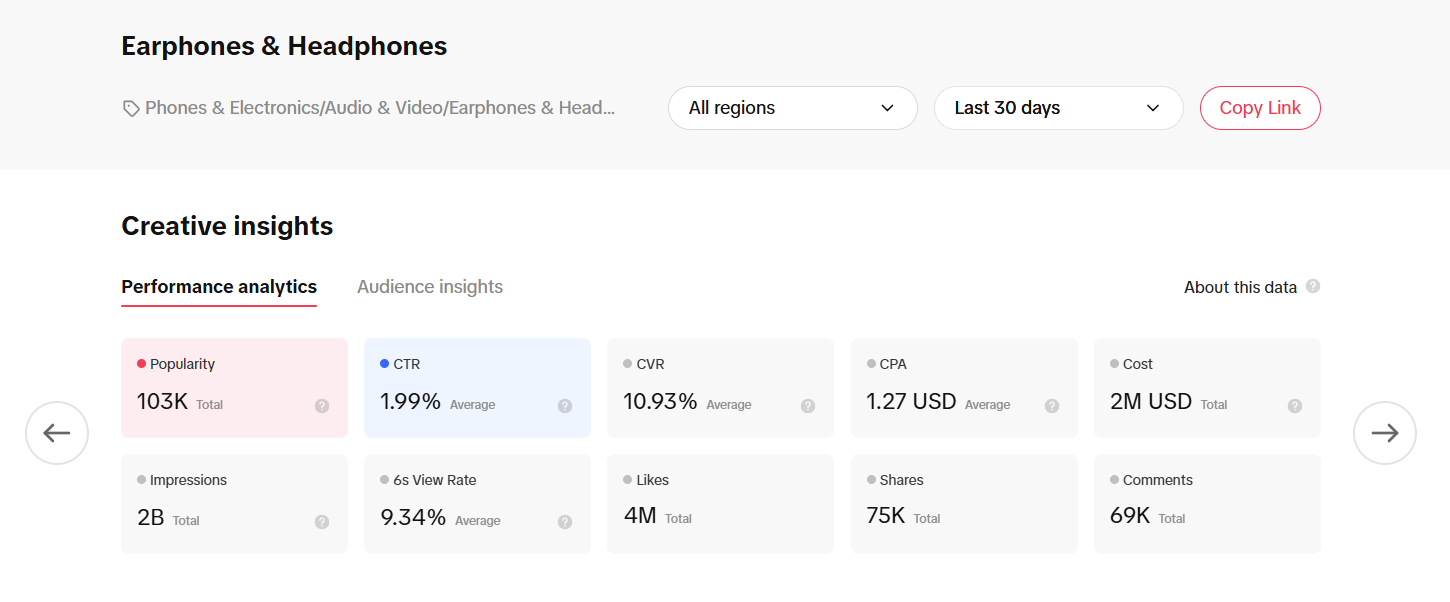Click help icon on 6s View Rate card
This screenshot has width=1450, height=602.
click(565, 522)
